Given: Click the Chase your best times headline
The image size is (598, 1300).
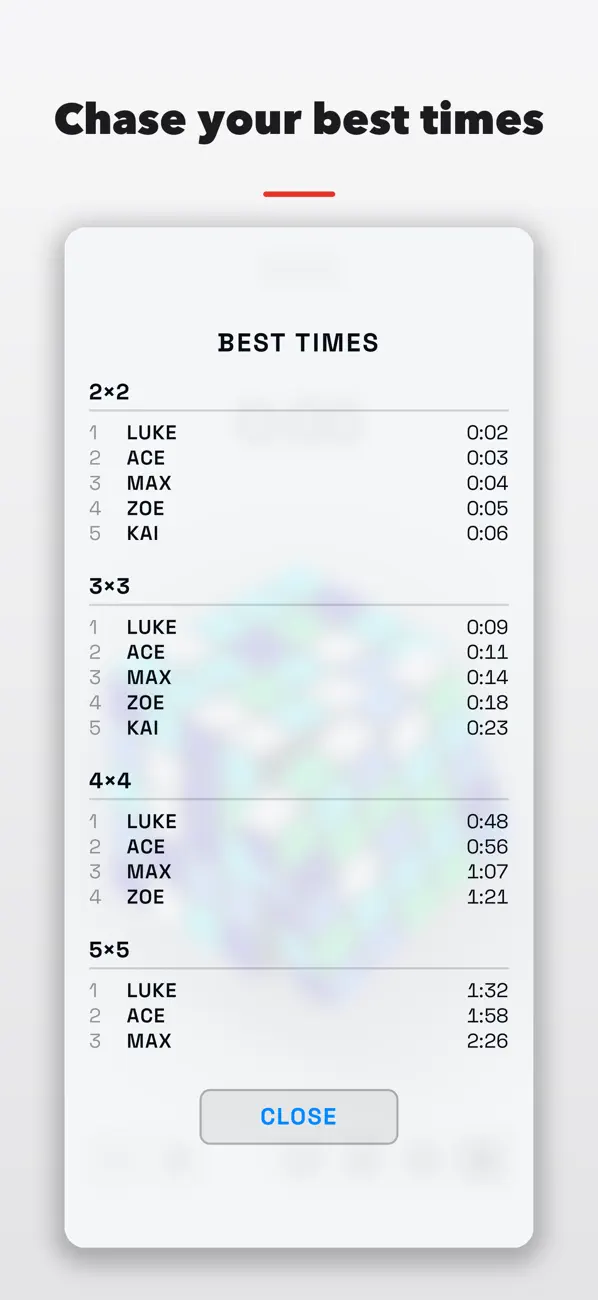Looking at the screenshot, I should (x=299, y=120).
